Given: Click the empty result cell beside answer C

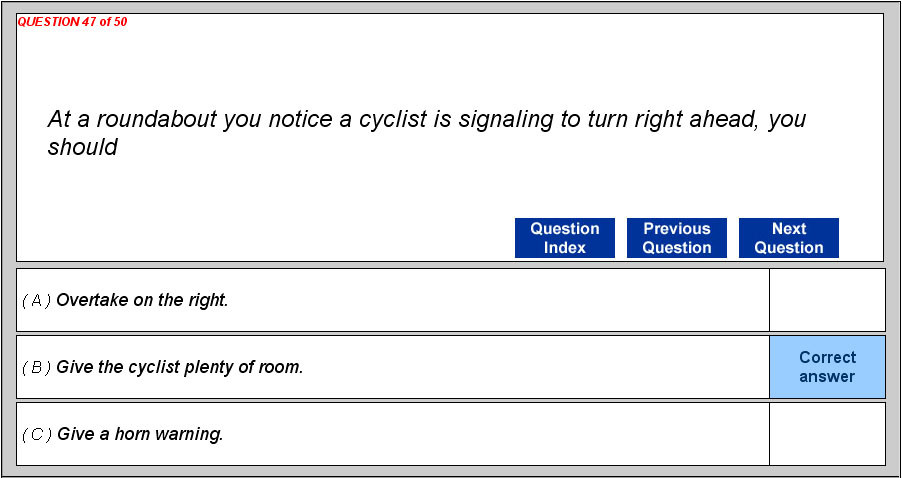Looking at the screenshot, I should 827,434.
